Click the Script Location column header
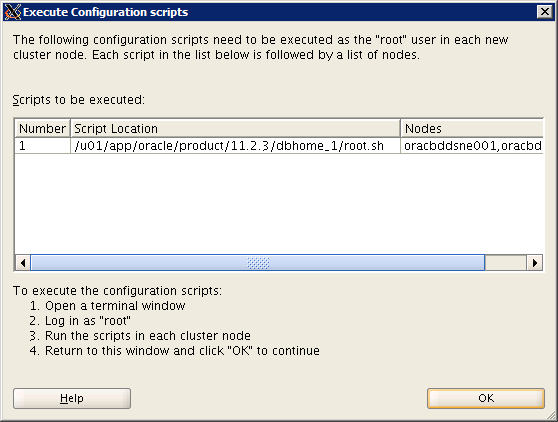This screenshot has height=422, width=558. pyautogui.click(x=235, y=128)
